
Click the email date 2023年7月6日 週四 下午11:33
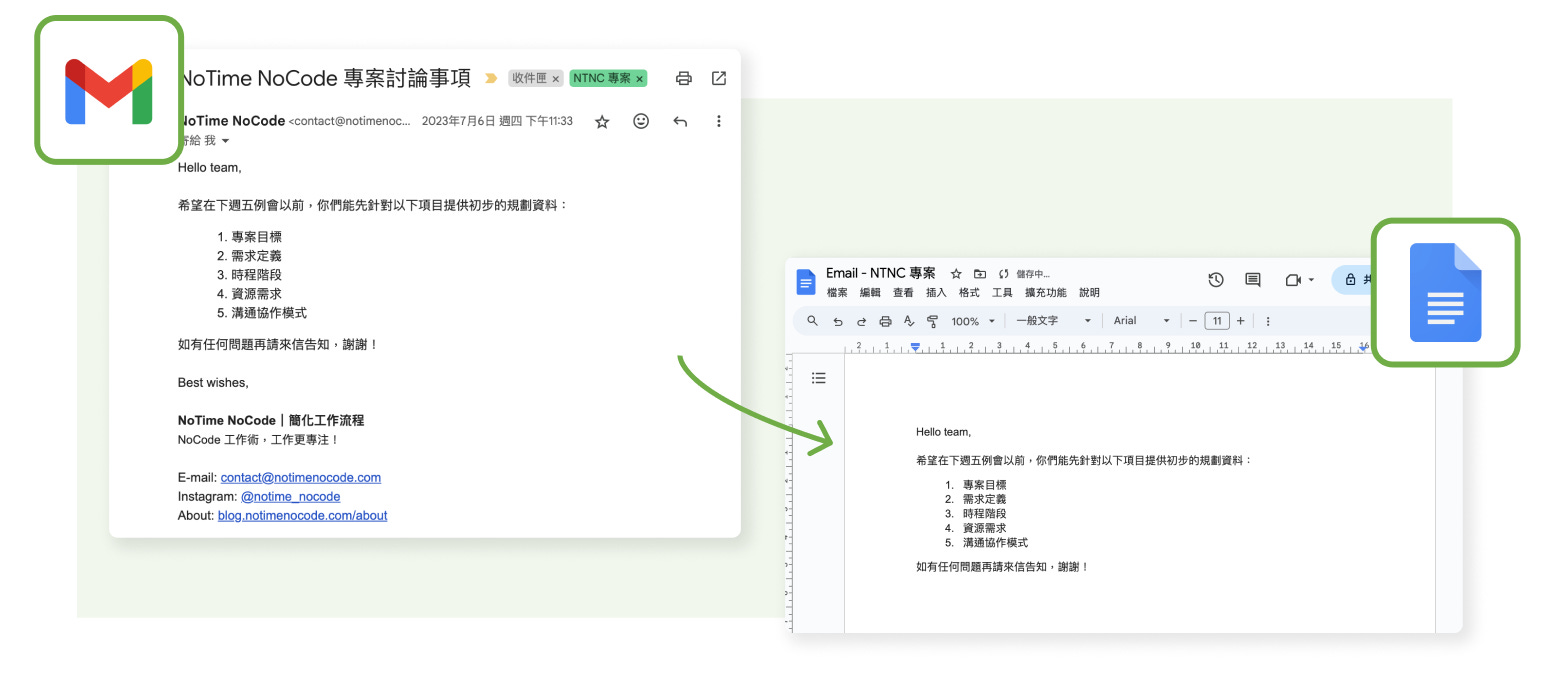[497, 121]
